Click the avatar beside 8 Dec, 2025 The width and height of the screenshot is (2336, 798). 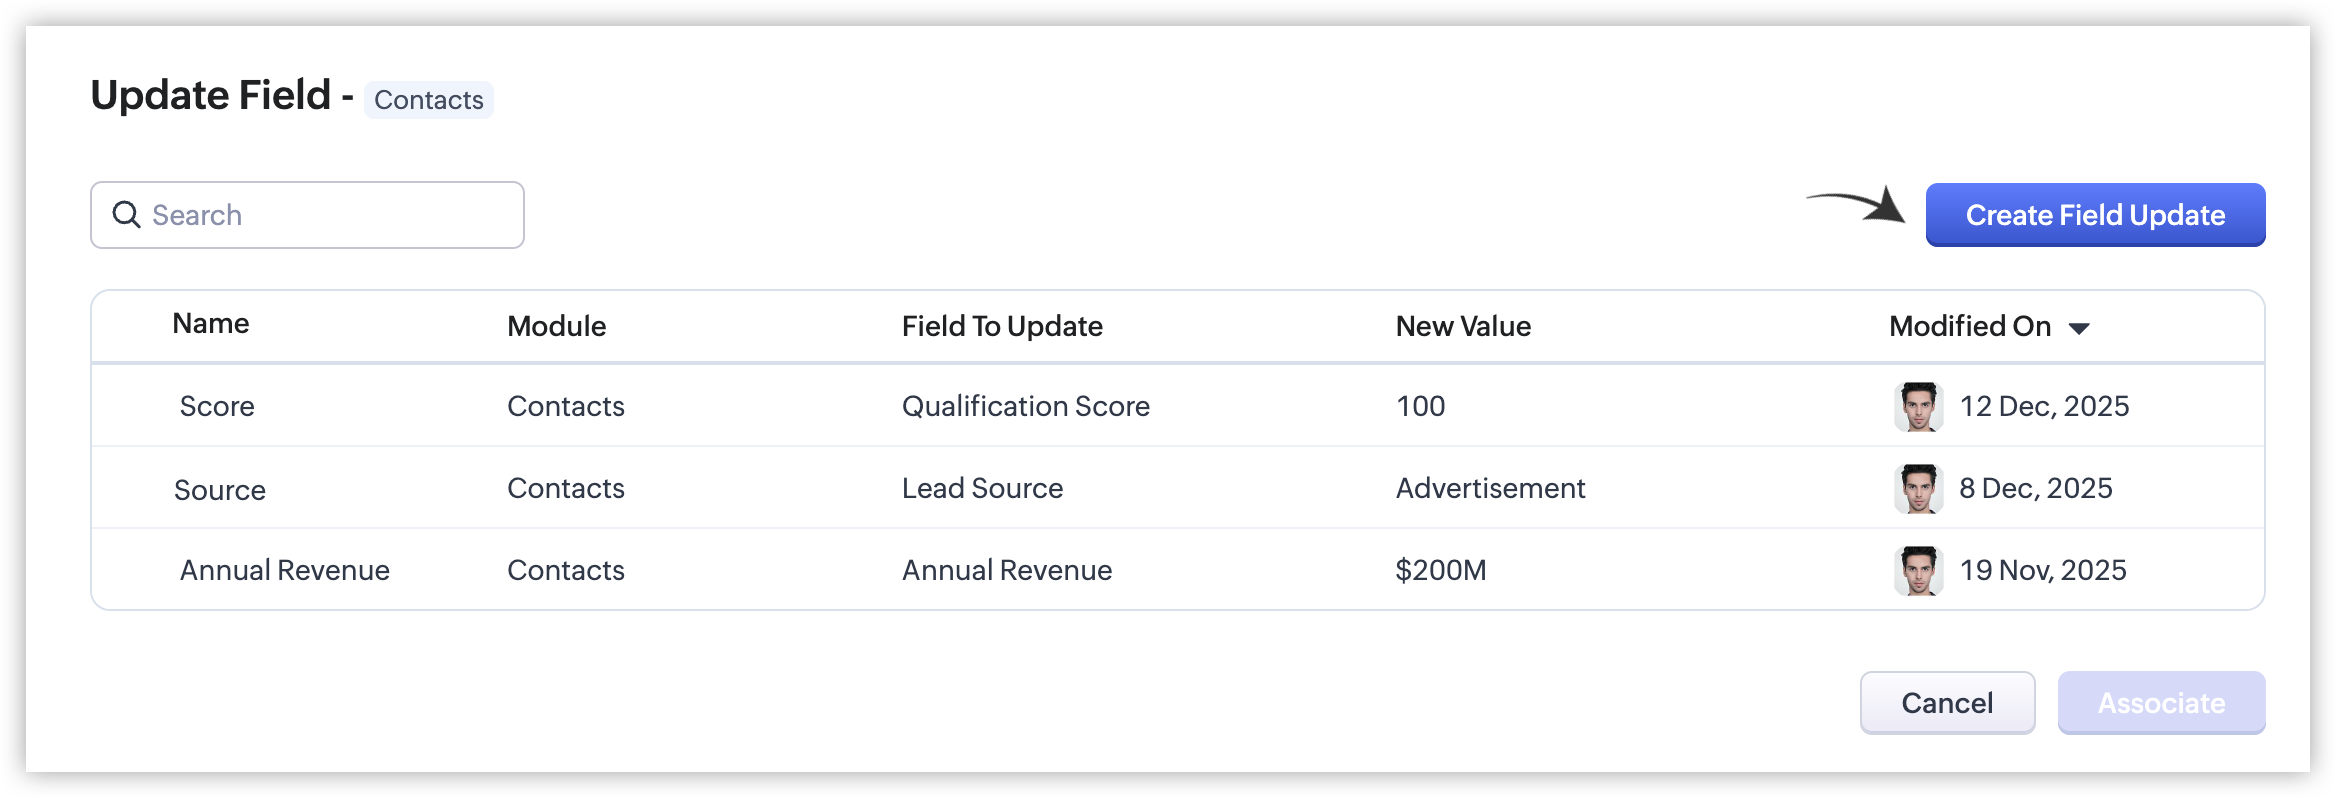(x=1918, y=488)
